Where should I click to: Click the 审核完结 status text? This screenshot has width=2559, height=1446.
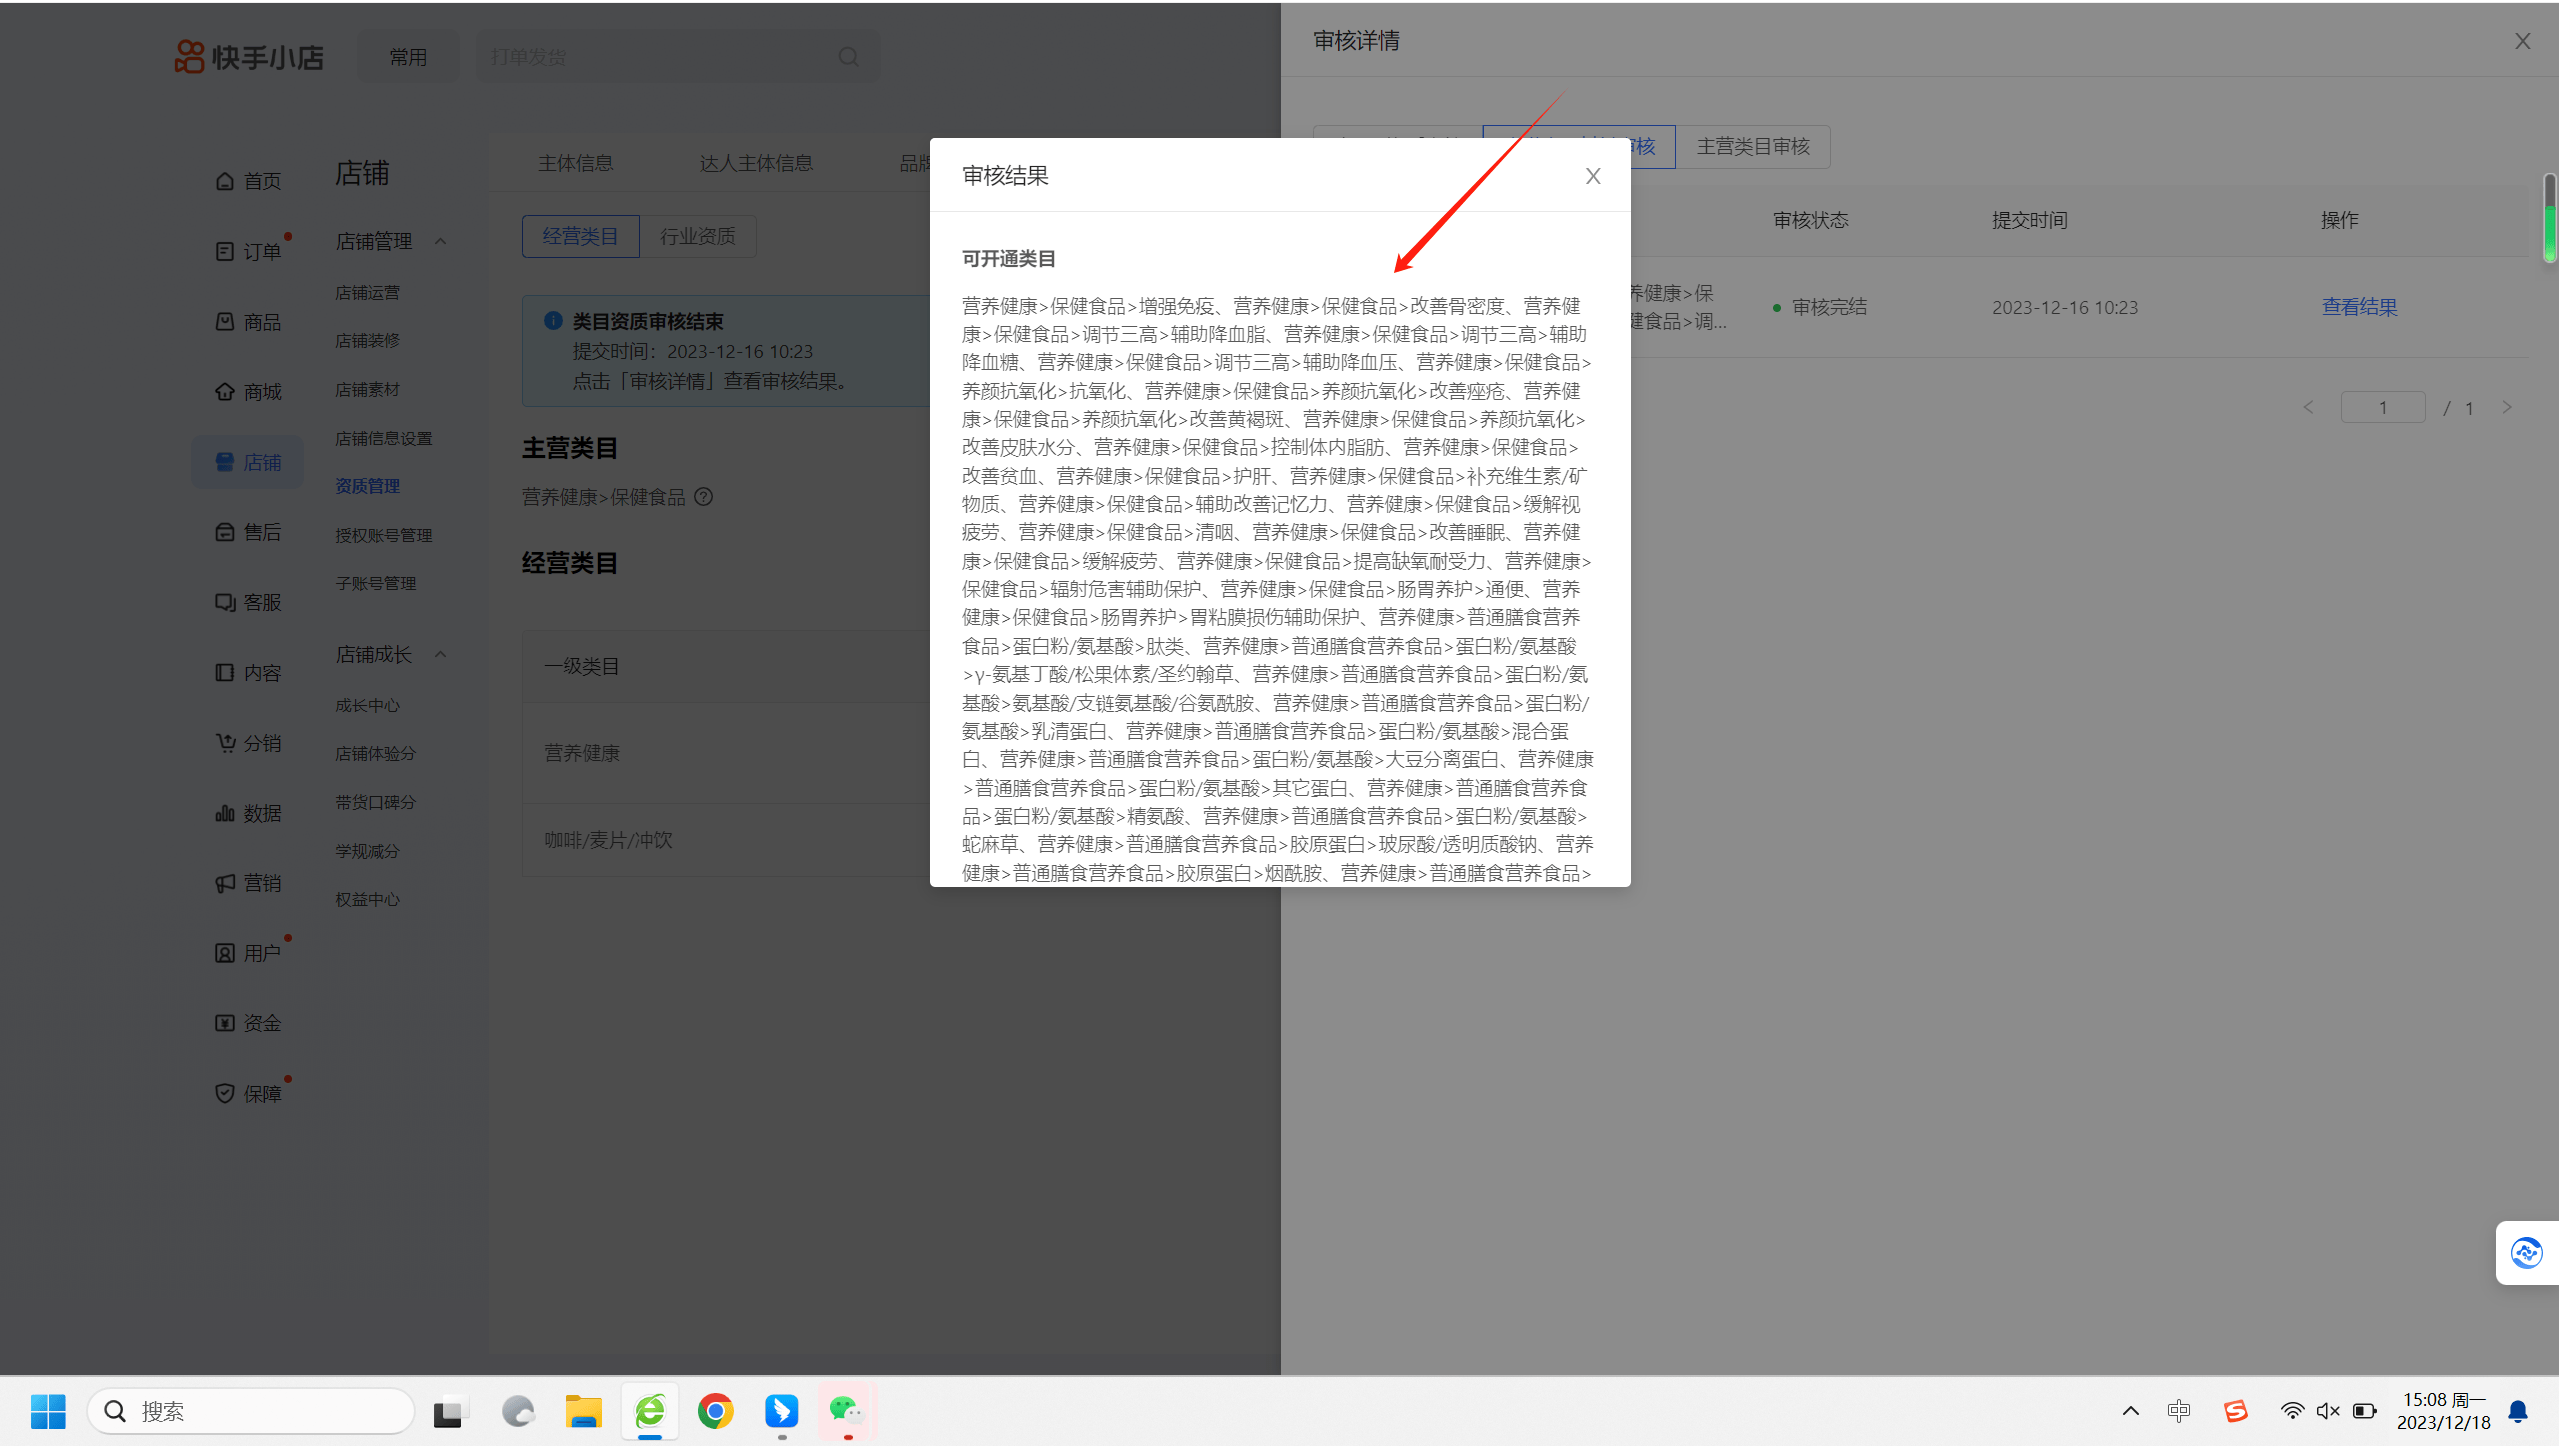click(1829, 307)
